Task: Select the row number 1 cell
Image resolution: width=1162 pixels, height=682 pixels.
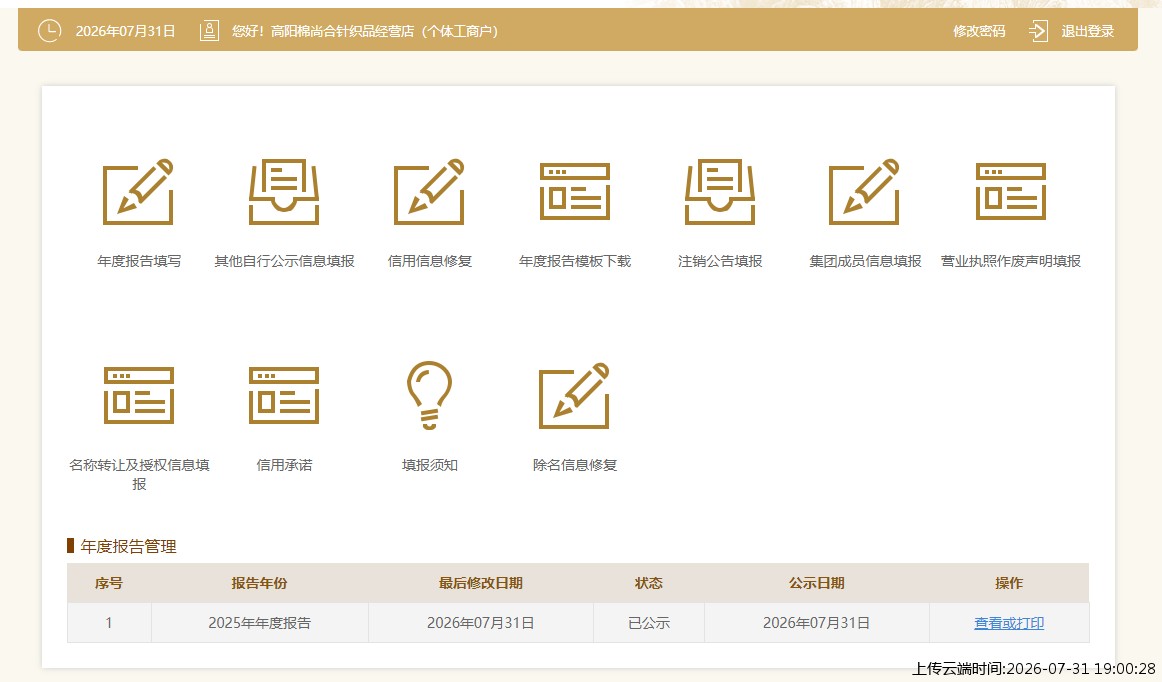Action: coord(109,623)
